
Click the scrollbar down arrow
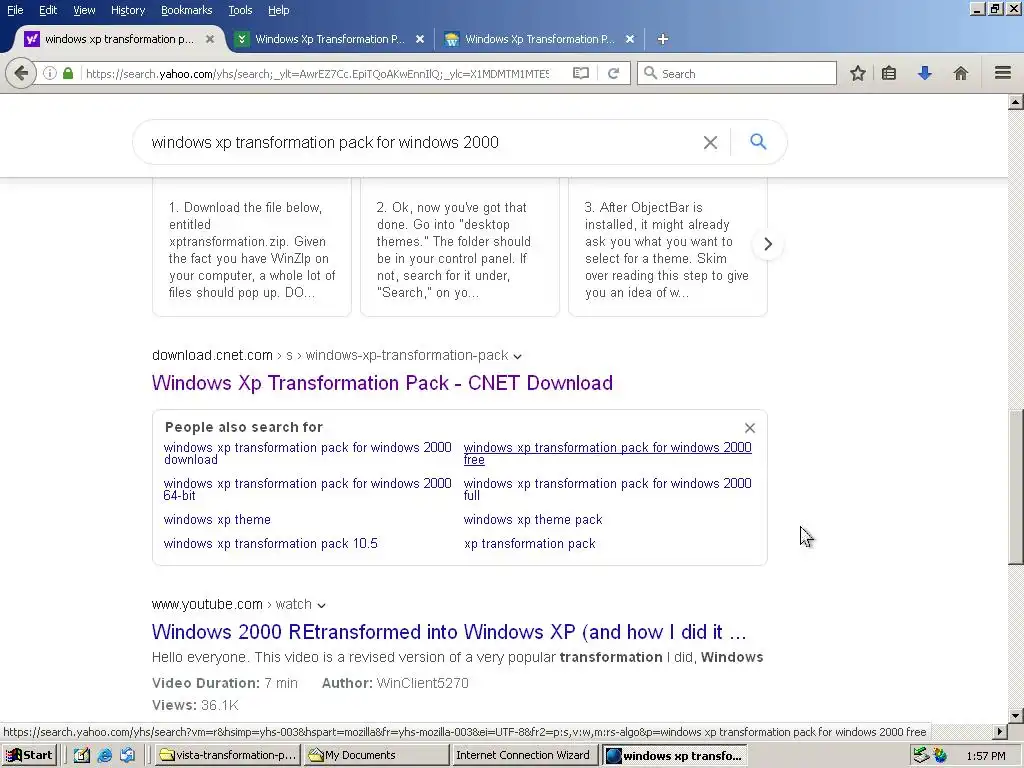coord(1015,716)
